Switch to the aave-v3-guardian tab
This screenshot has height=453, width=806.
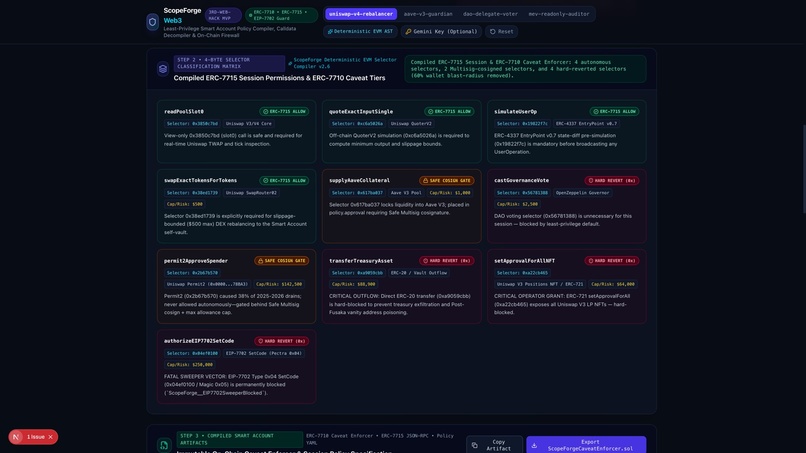click(428, 14)
